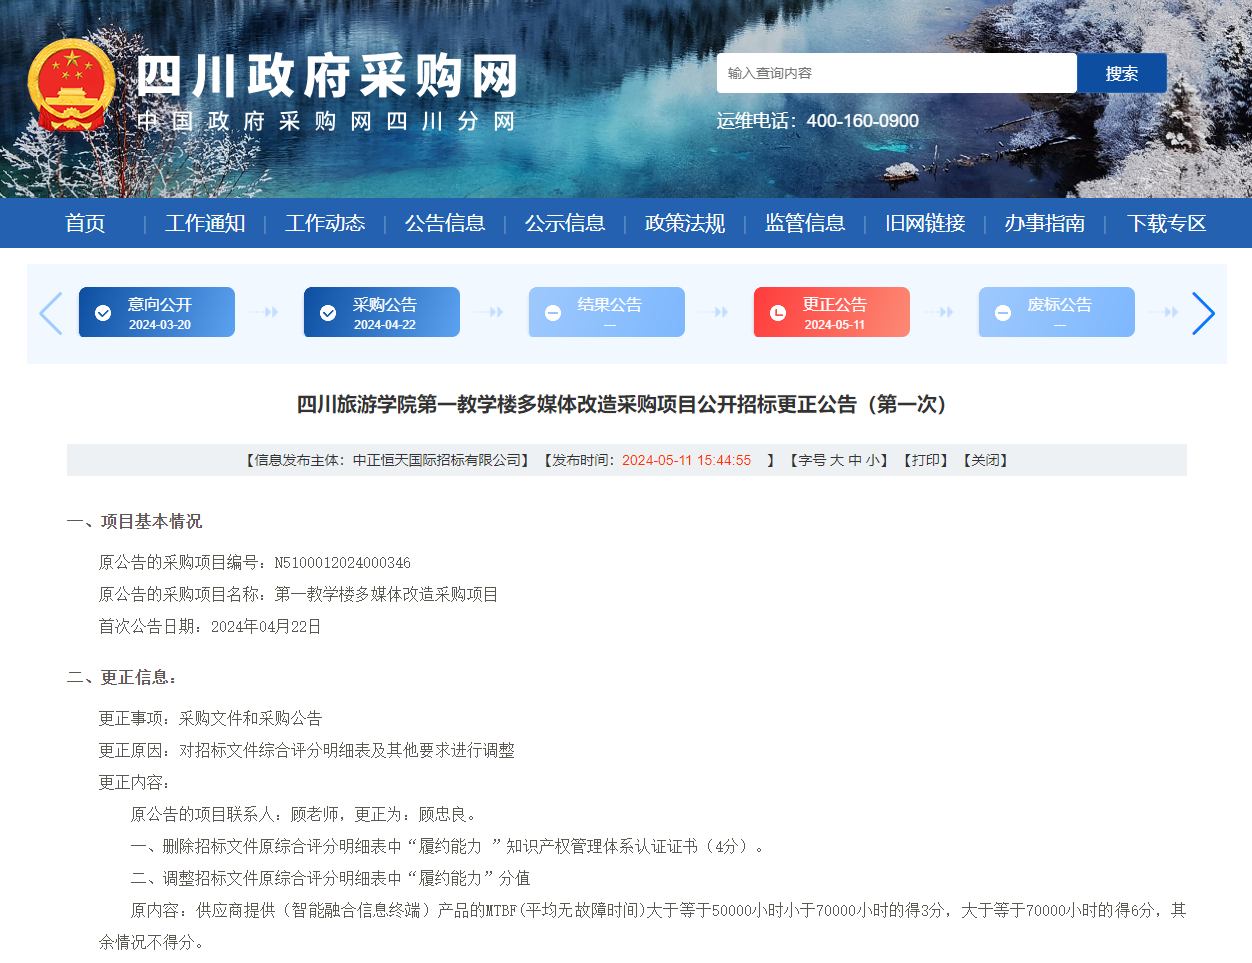Open 下载专区 menu item
The height and width of the screenshot is (963, 1252).
1167,223
